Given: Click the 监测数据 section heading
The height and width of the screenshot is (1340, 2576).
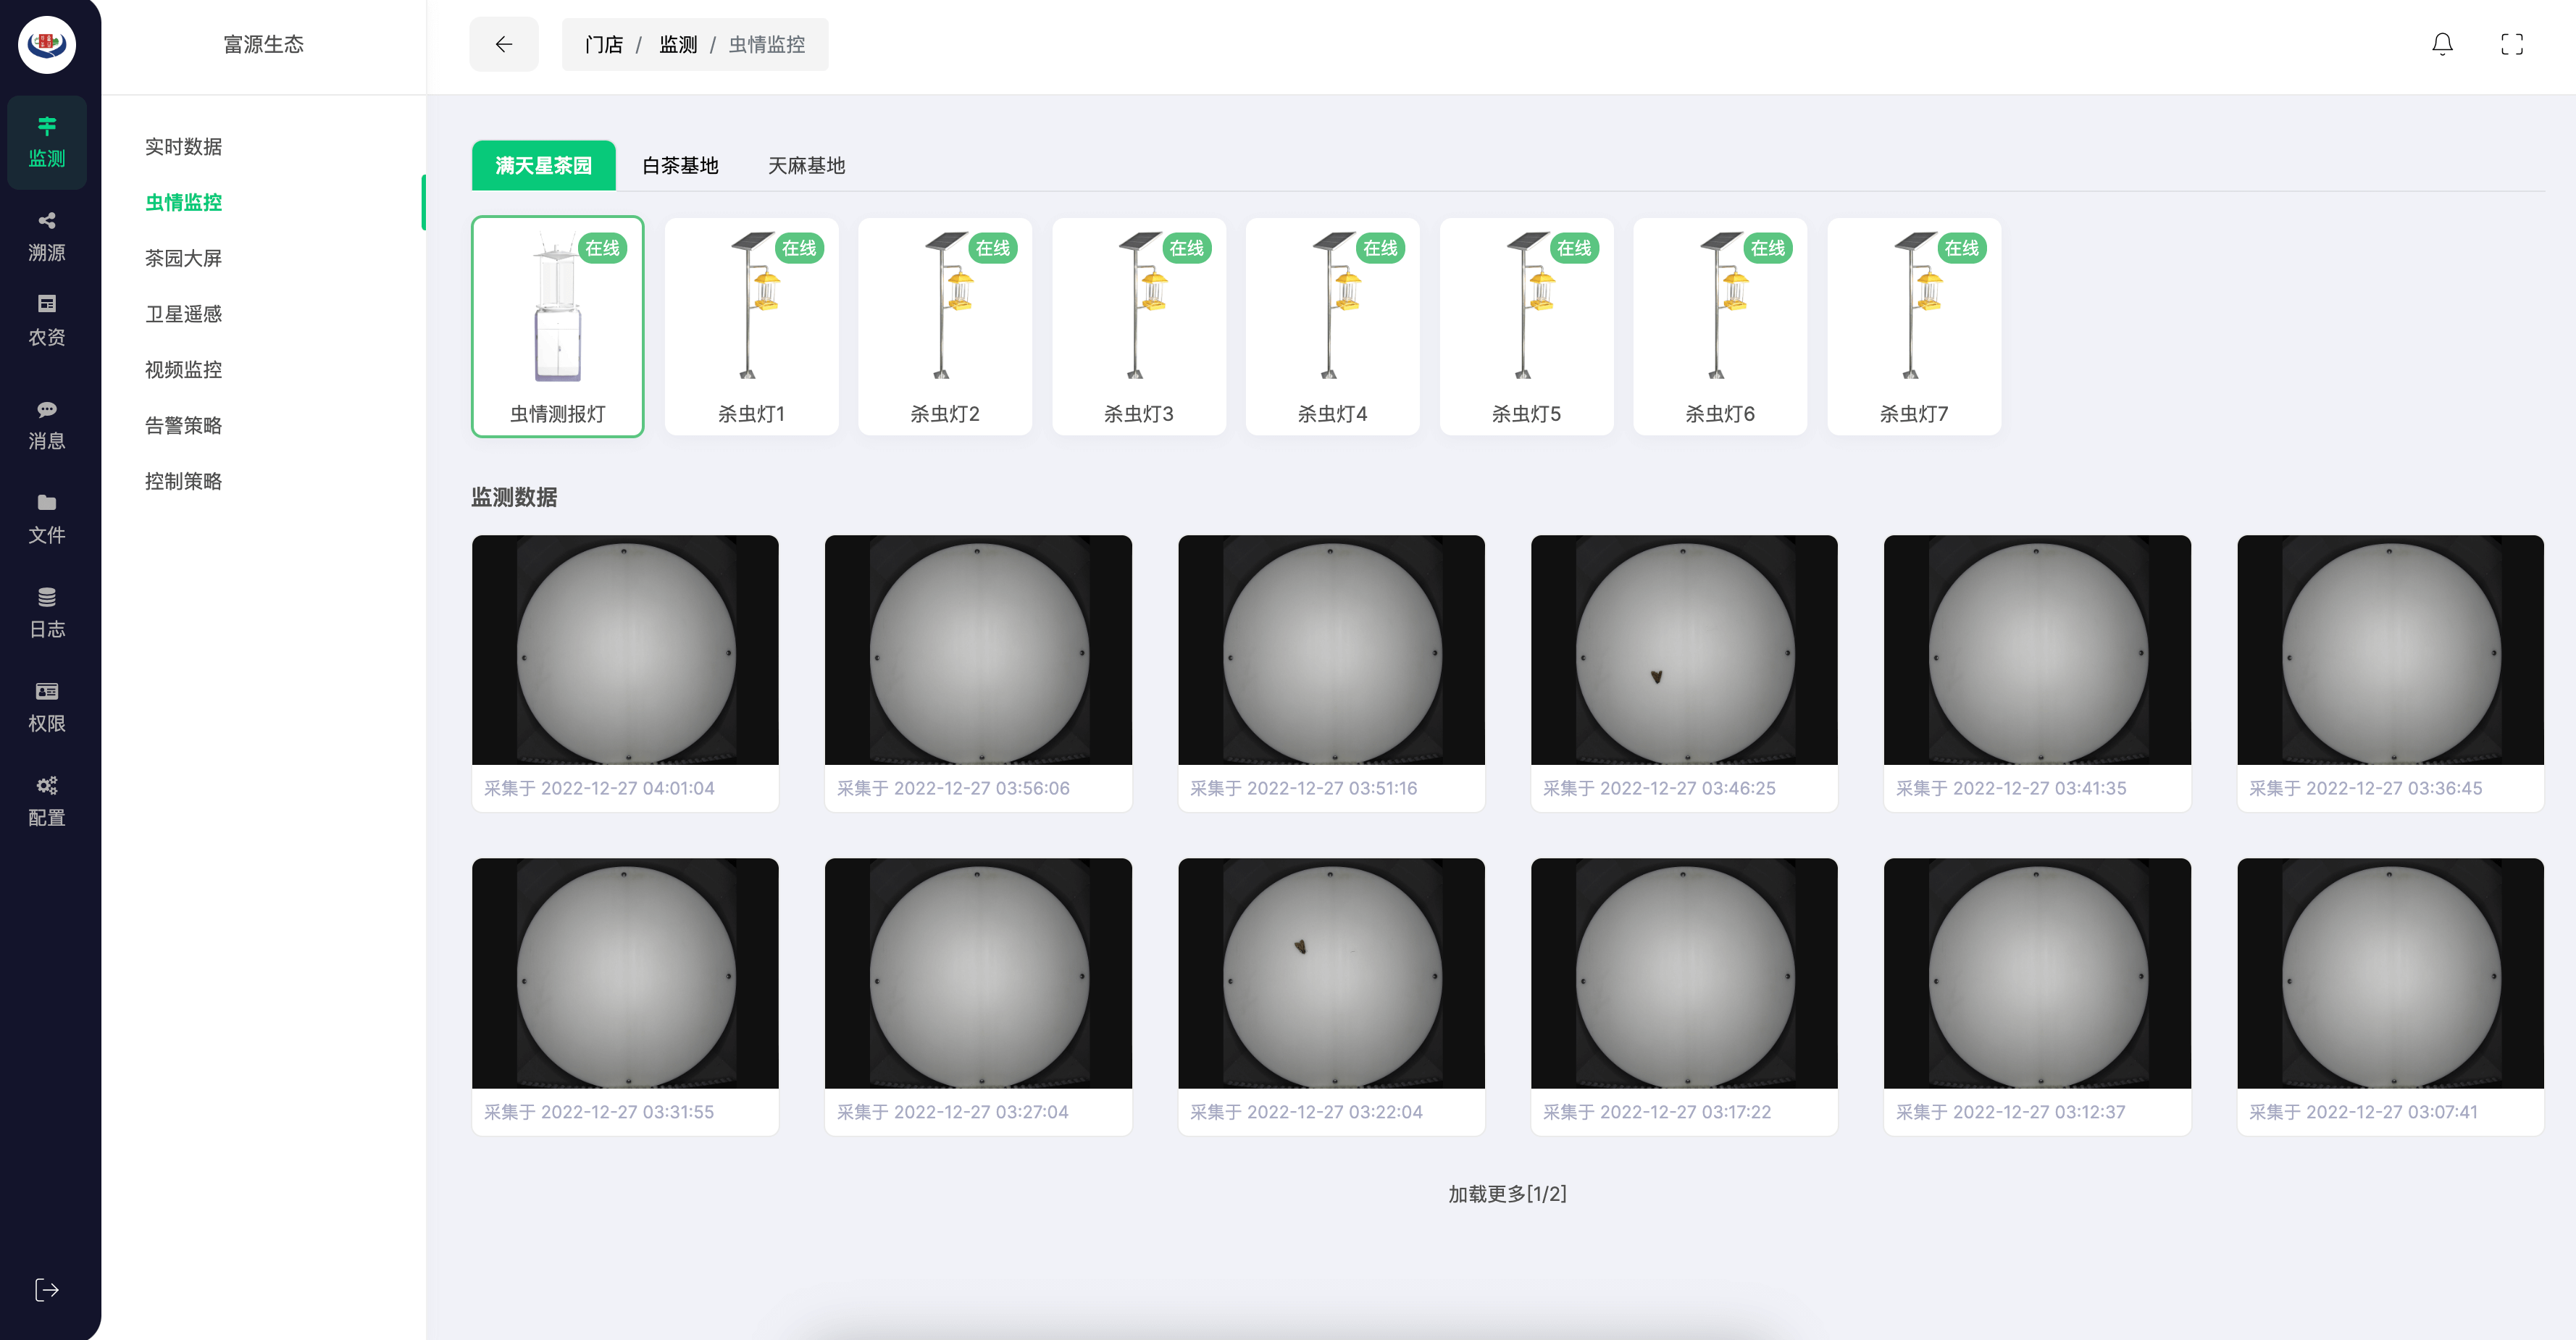Looking at the screenshot, I should coord(514,497).
